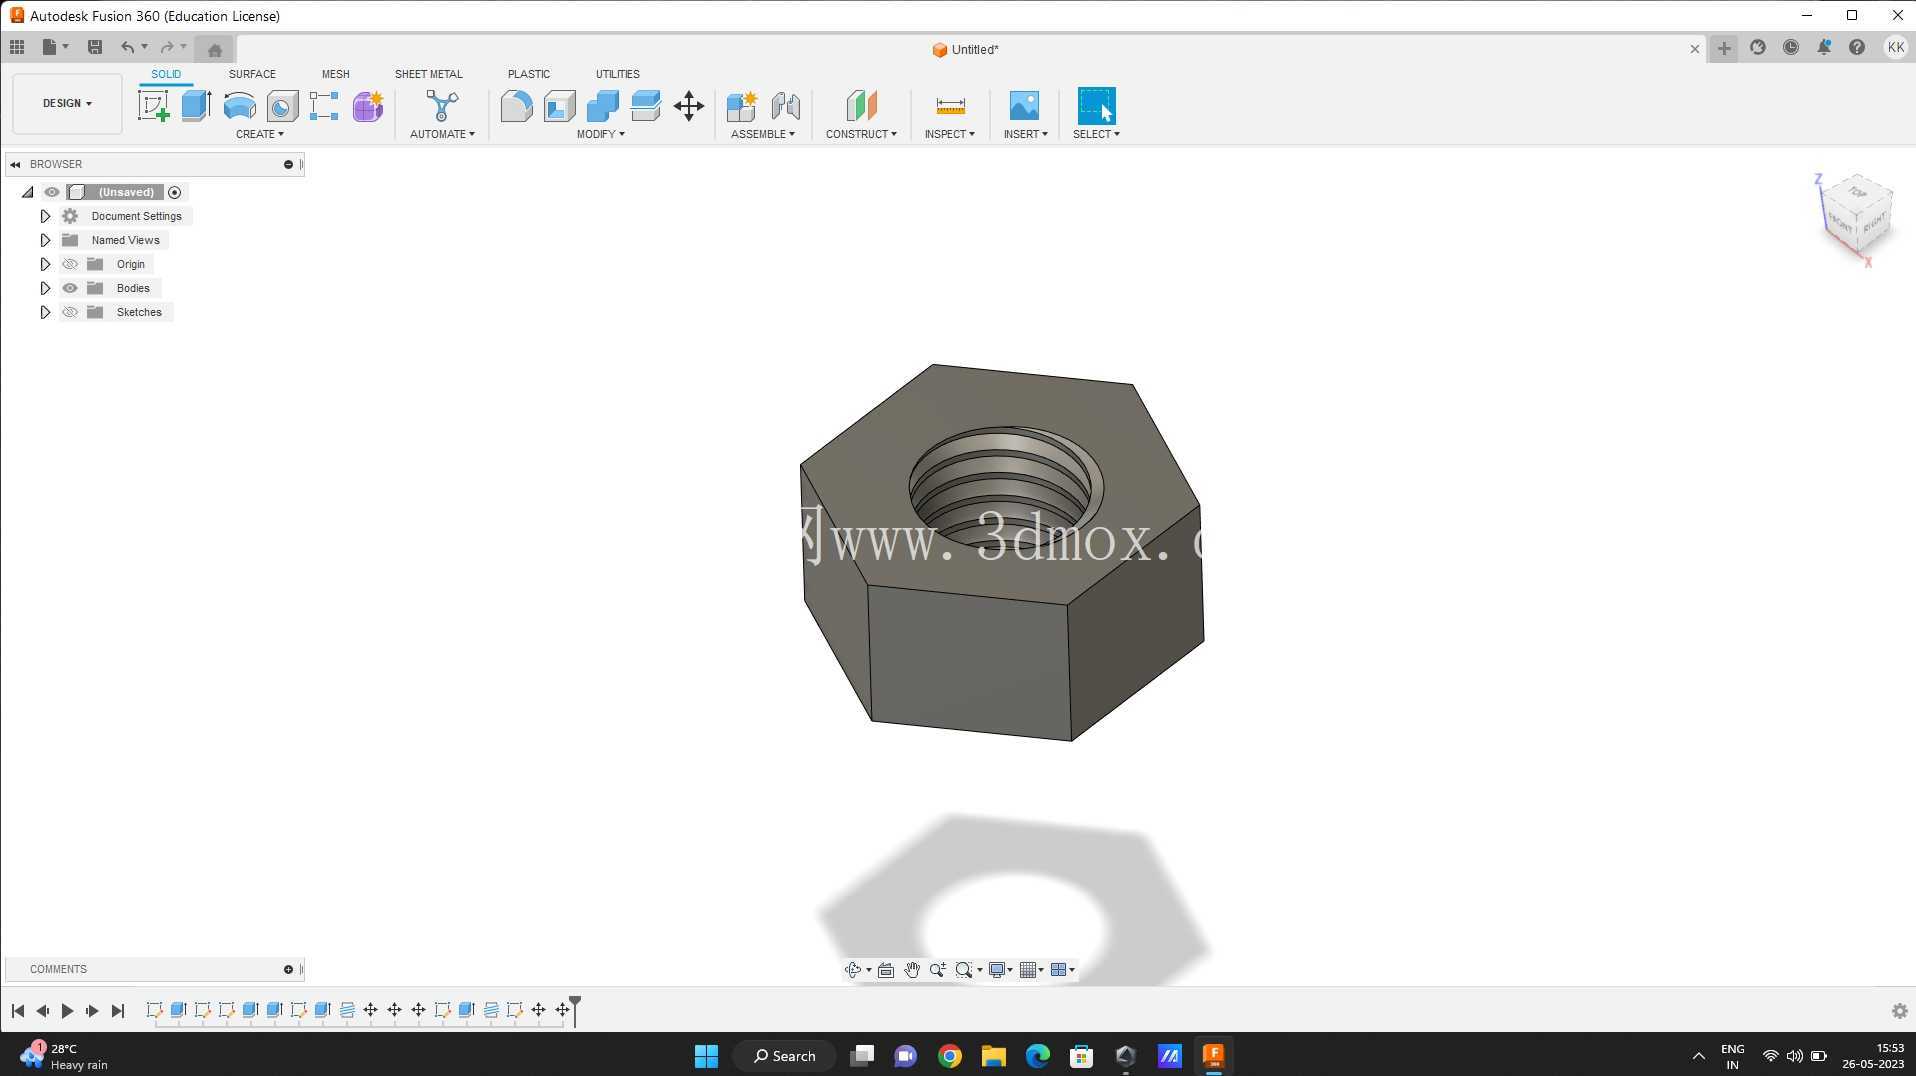Viewport: 1916px width, 1076px height.
Task: Open the Extensions icon in title bar
Action: [1758, 47]
